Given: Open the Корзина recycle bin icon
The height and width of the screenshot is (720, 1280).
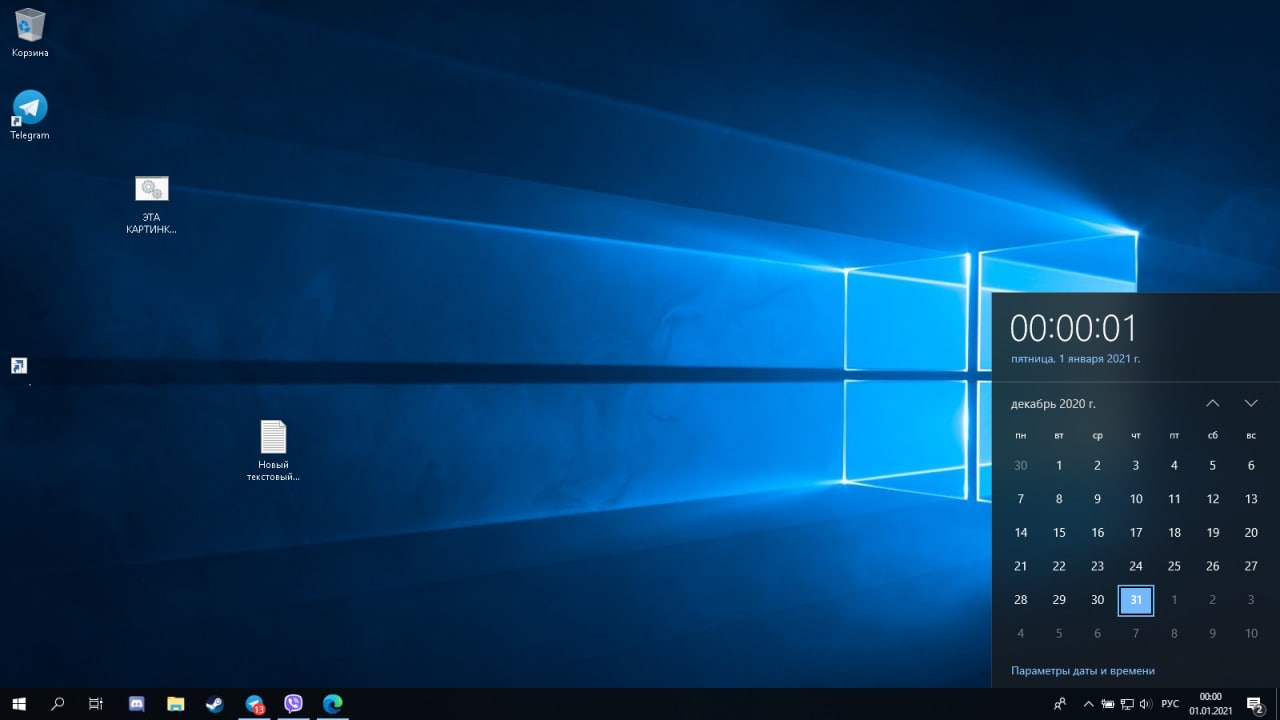Looking at the screenshot, I should 30,33.
